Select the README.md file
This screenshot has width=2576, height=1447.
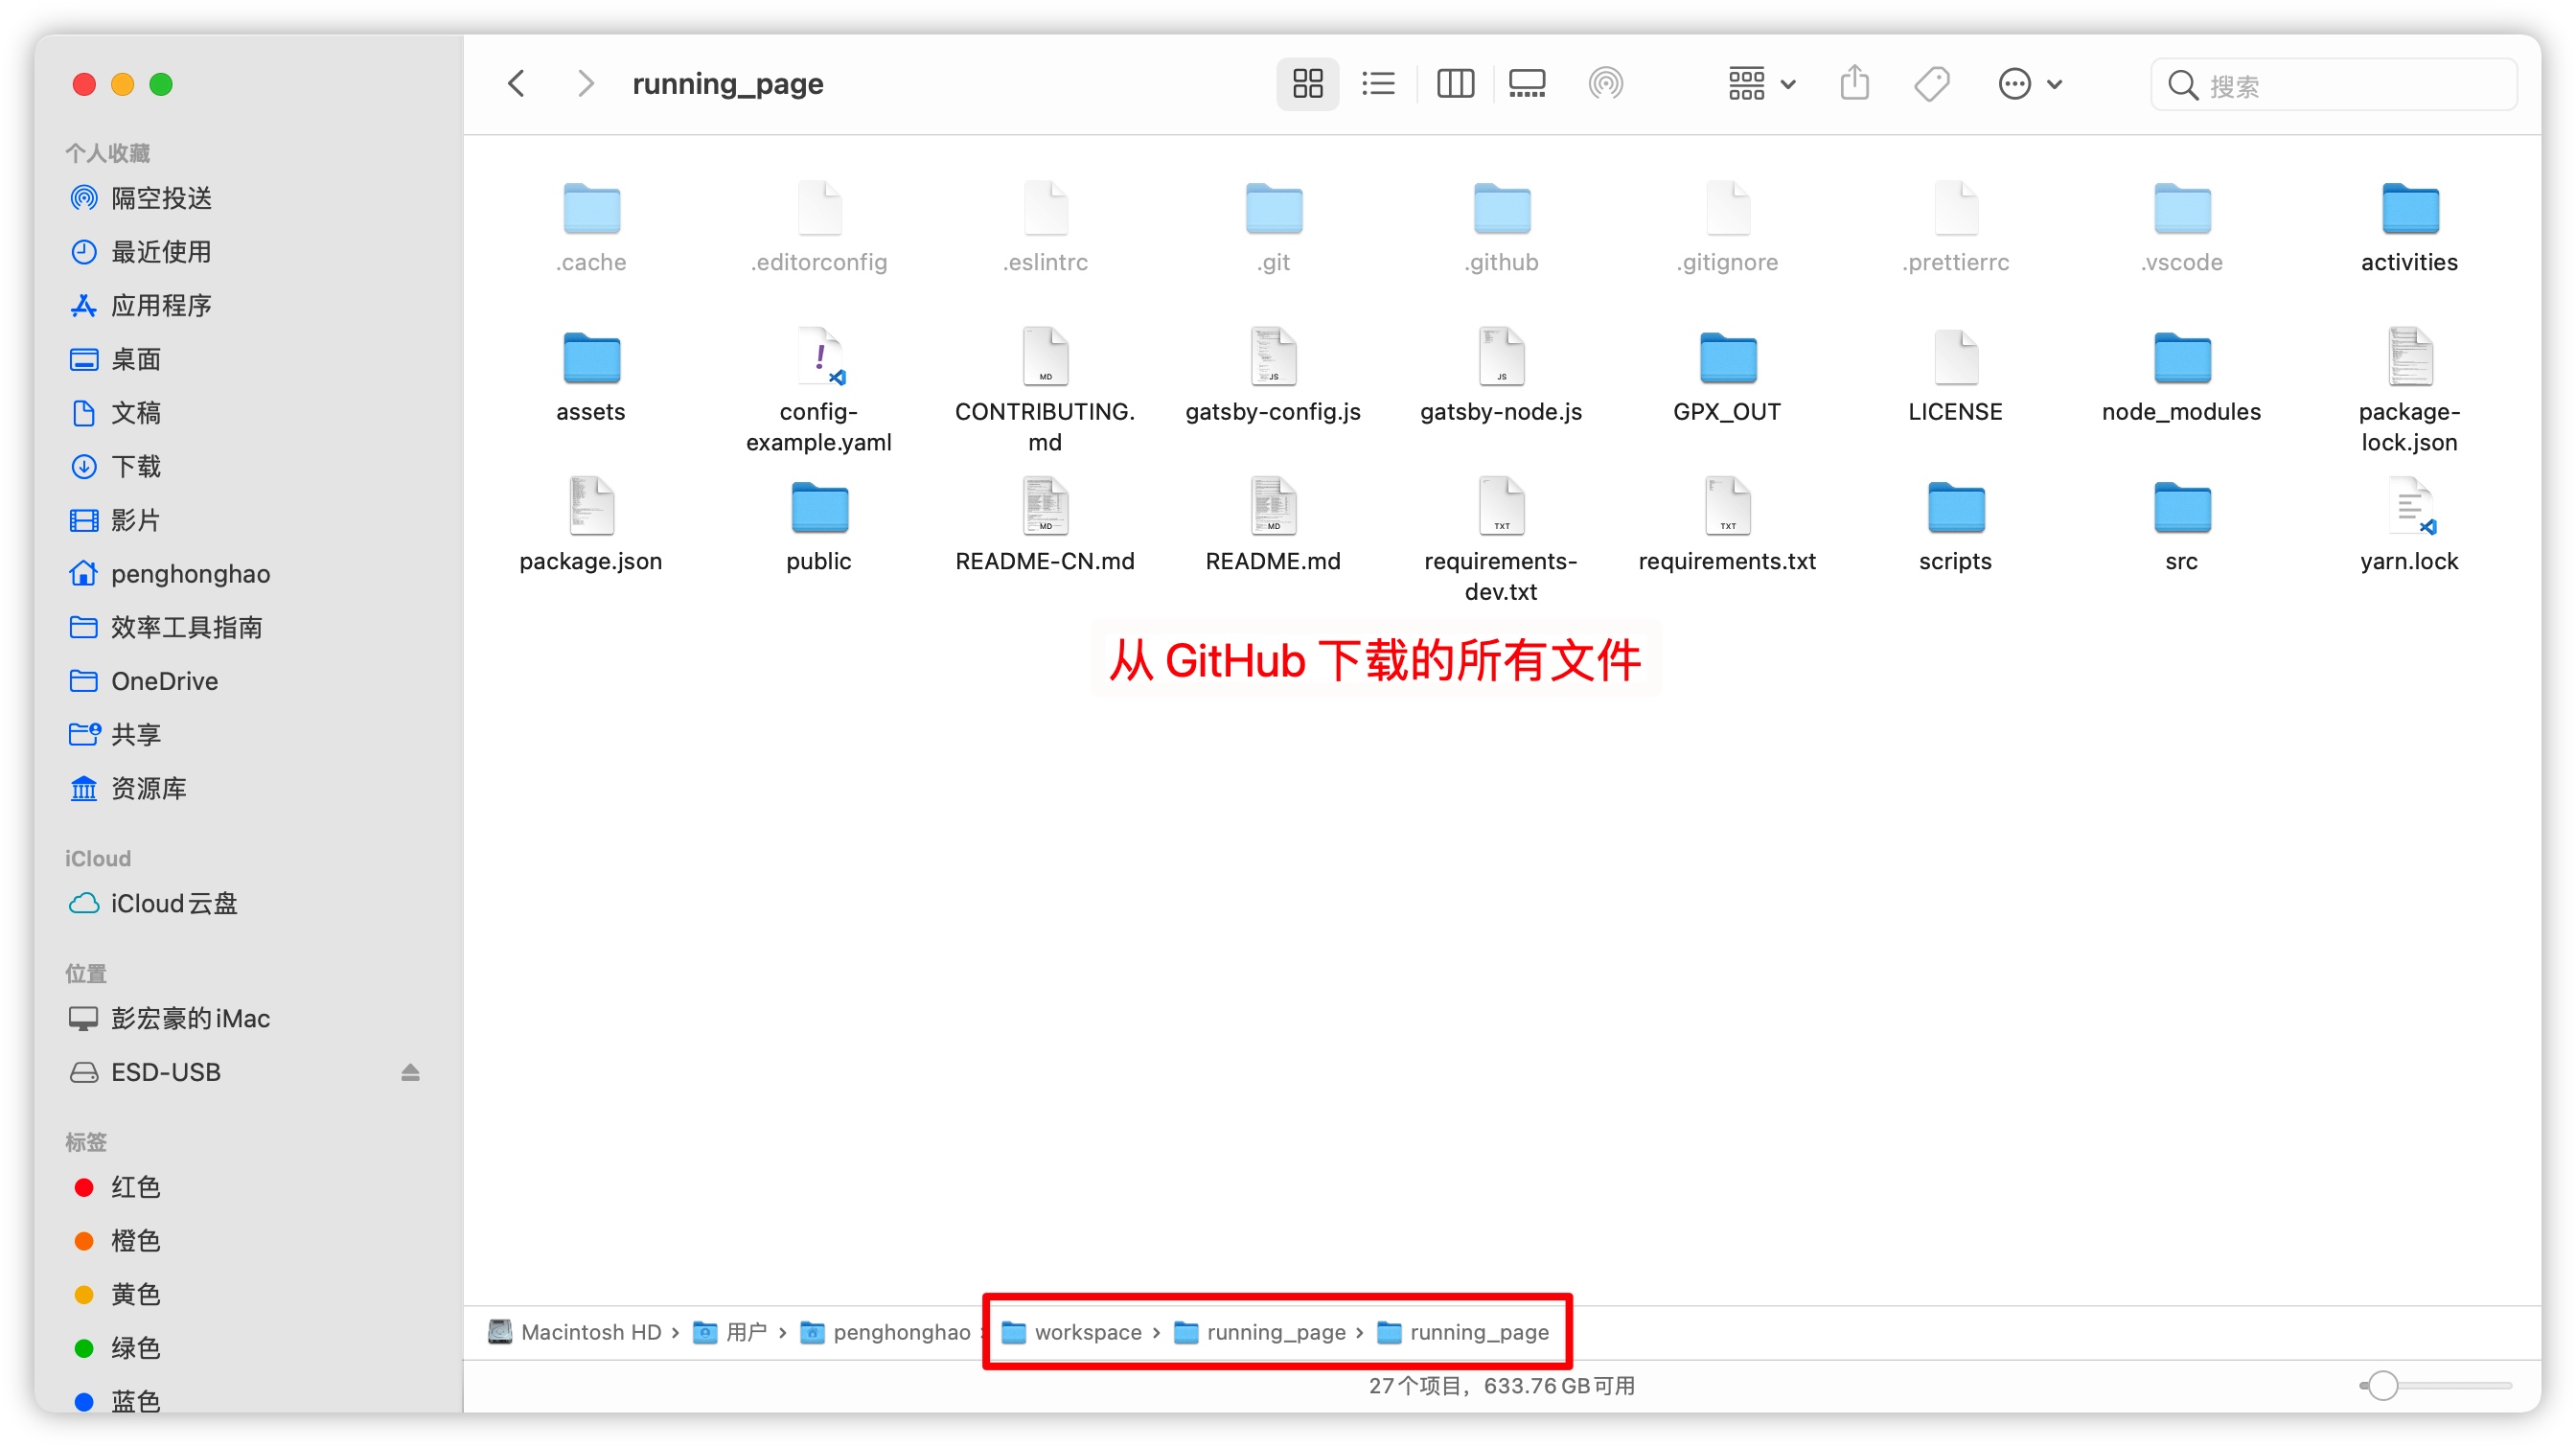click(1272, 509)
